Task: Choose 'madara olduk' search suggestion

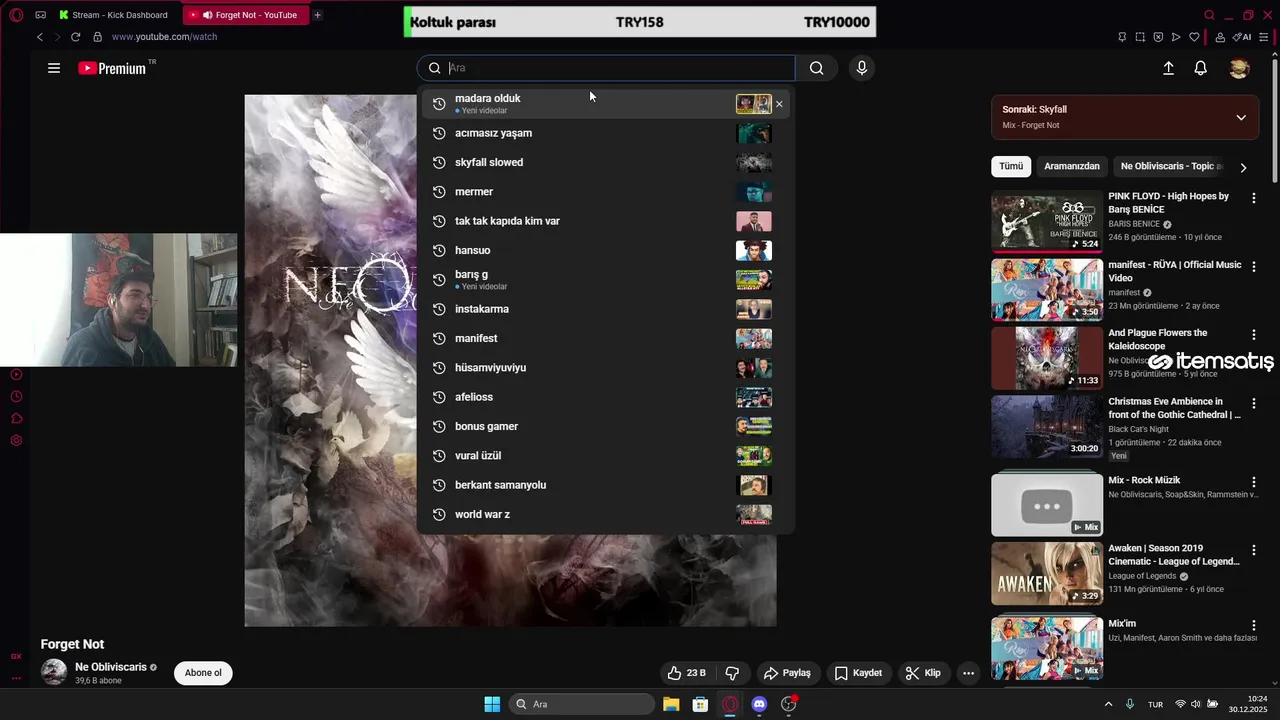Action: click(605, 104)
